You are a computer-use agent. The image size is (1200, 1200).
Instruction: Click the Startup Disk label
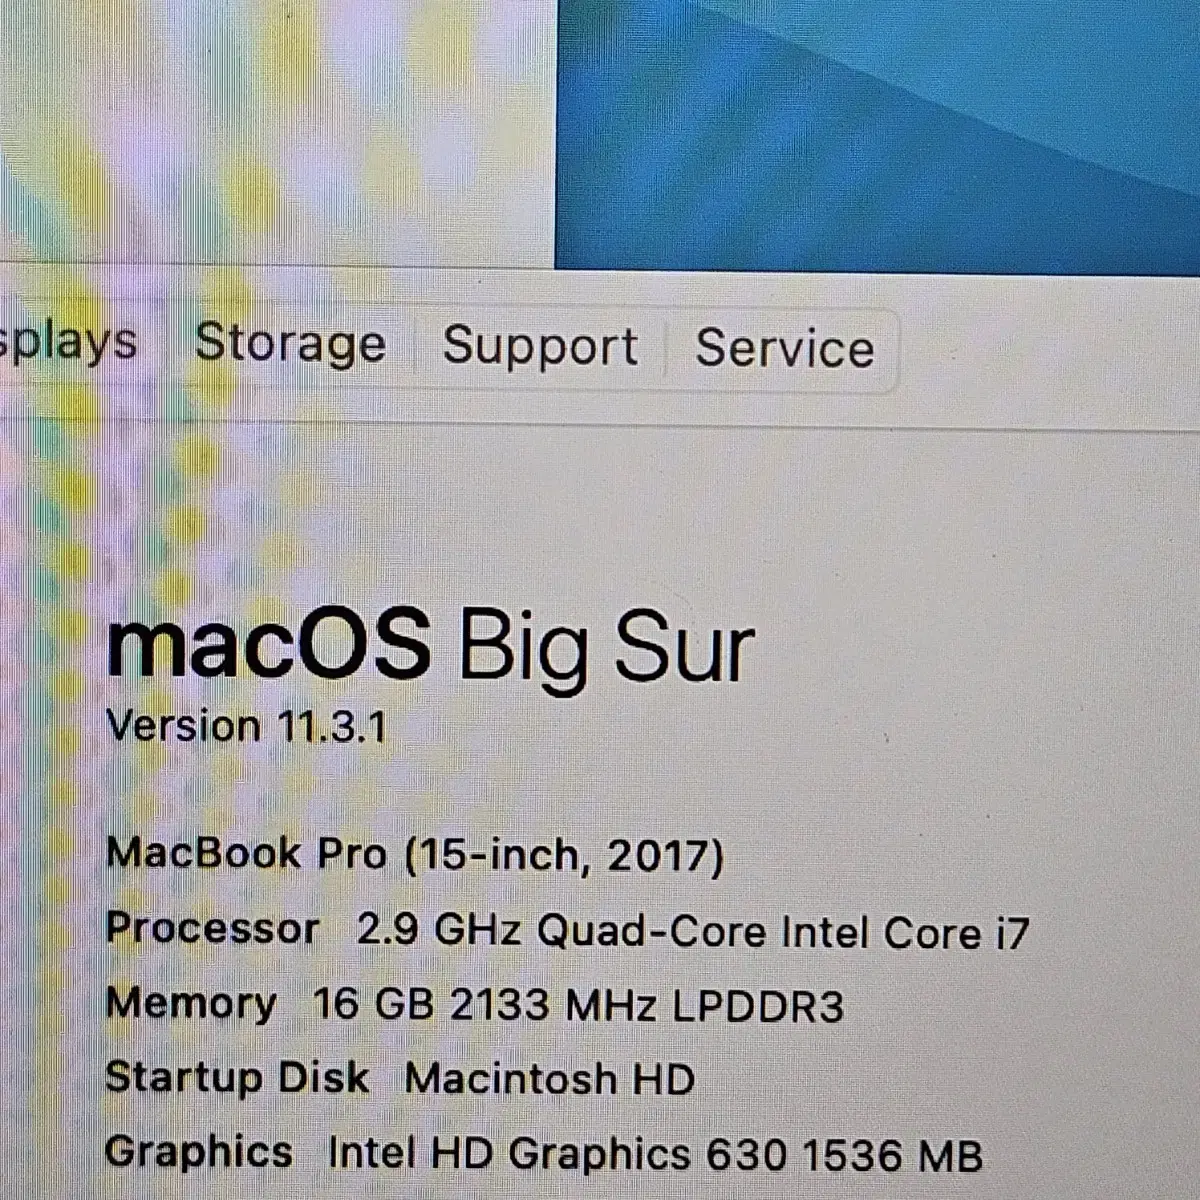coord(237,1078)
